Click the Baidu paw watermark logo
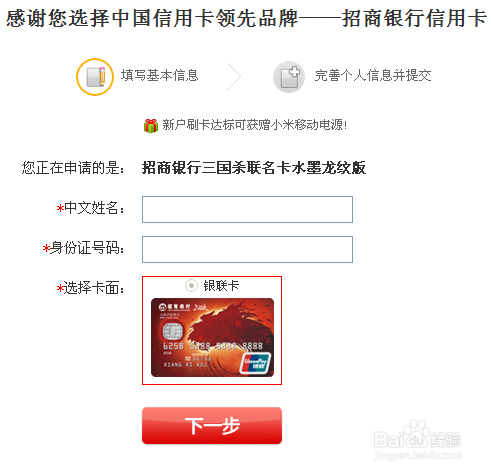The height and width of the screenshot is (473, 491). [417, 435]
